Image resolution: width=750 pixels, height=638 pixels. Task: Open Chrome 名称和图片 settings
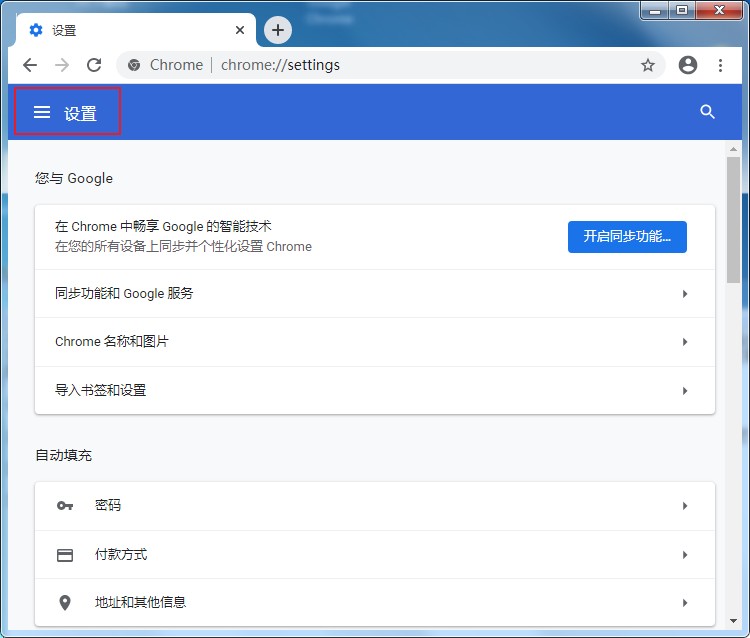tap(375, 342)
